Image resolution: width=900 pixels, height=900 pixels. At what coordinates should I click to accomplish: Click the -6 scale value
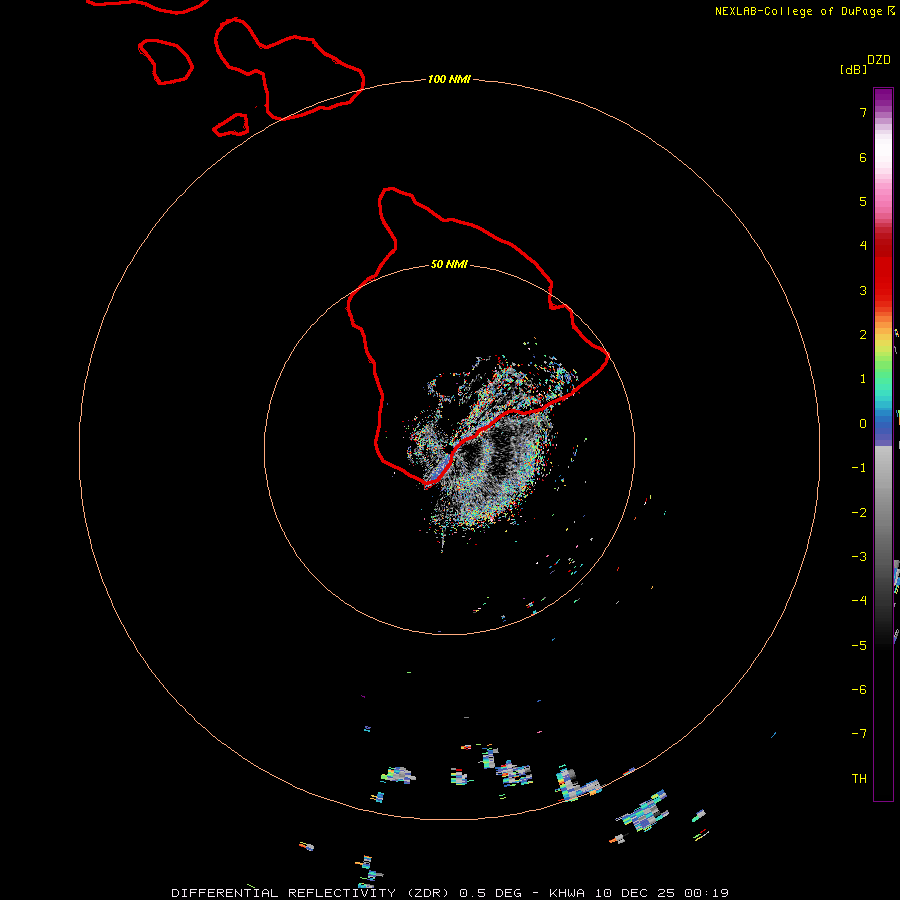coord(859,690)
